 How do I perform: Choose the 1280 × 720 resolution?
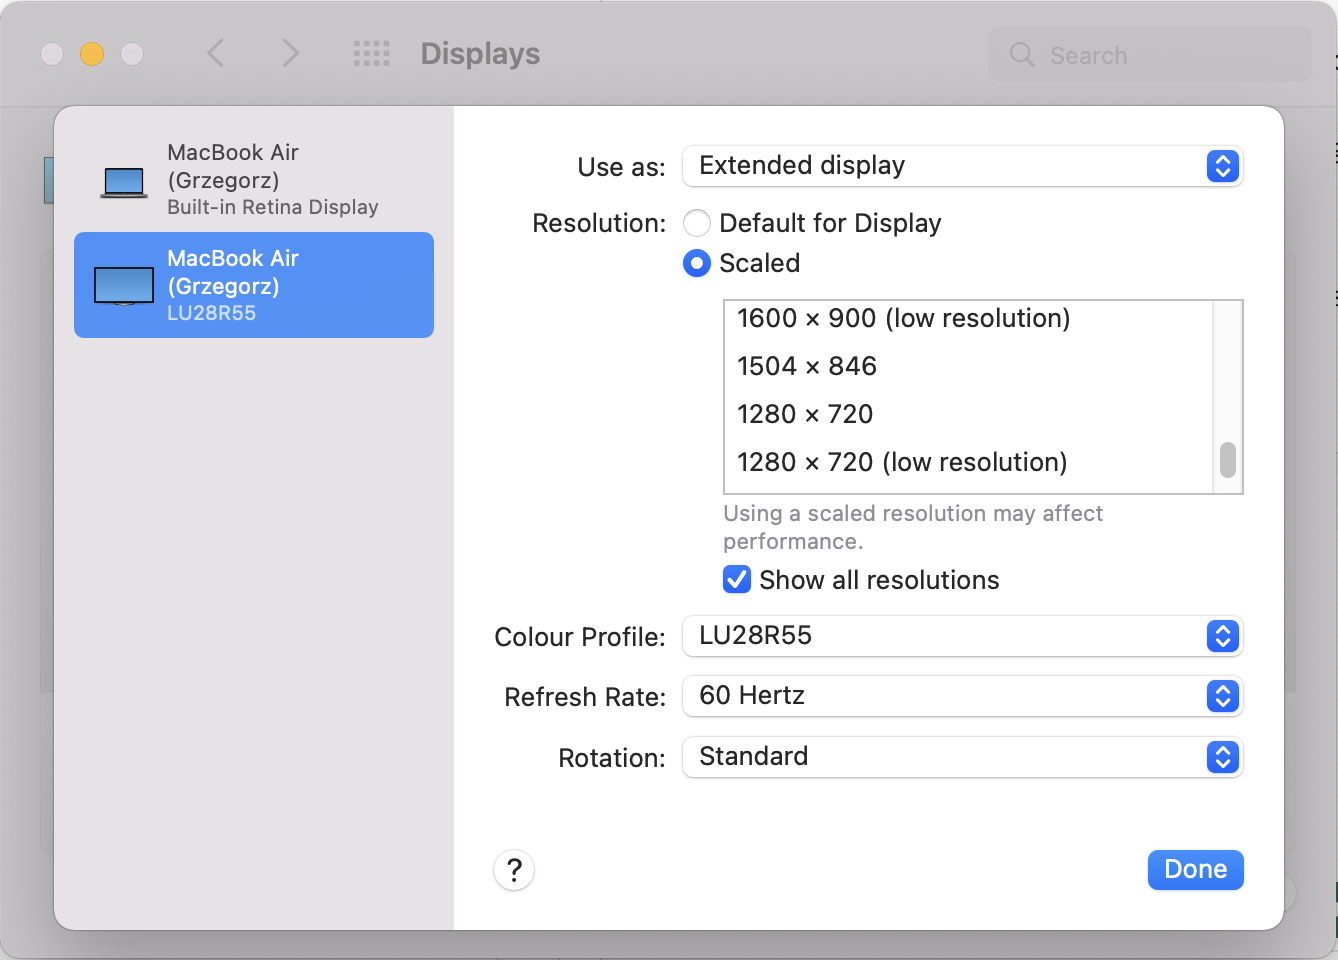click(x=968, y=414)
